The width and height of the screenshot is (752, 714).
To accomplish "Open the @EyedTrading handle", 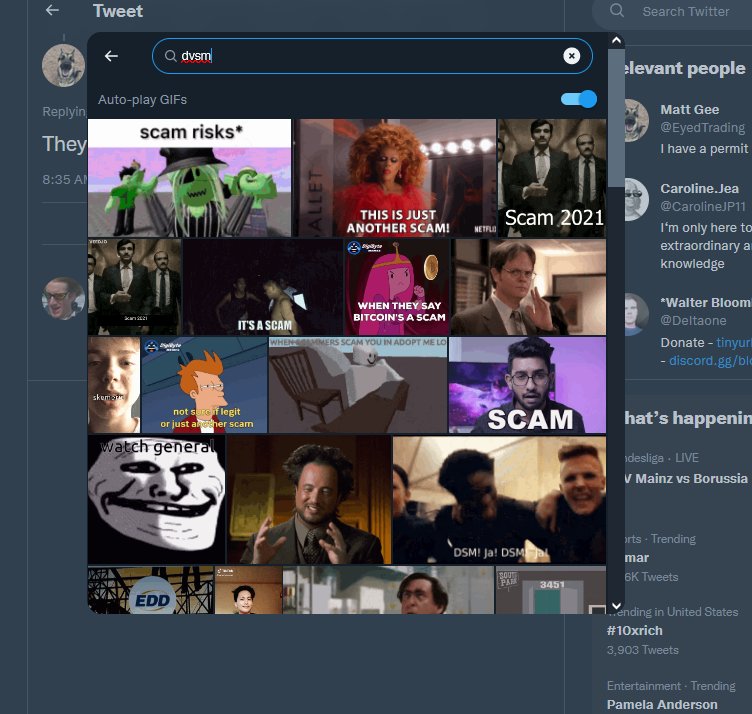I will pos(702,128).
